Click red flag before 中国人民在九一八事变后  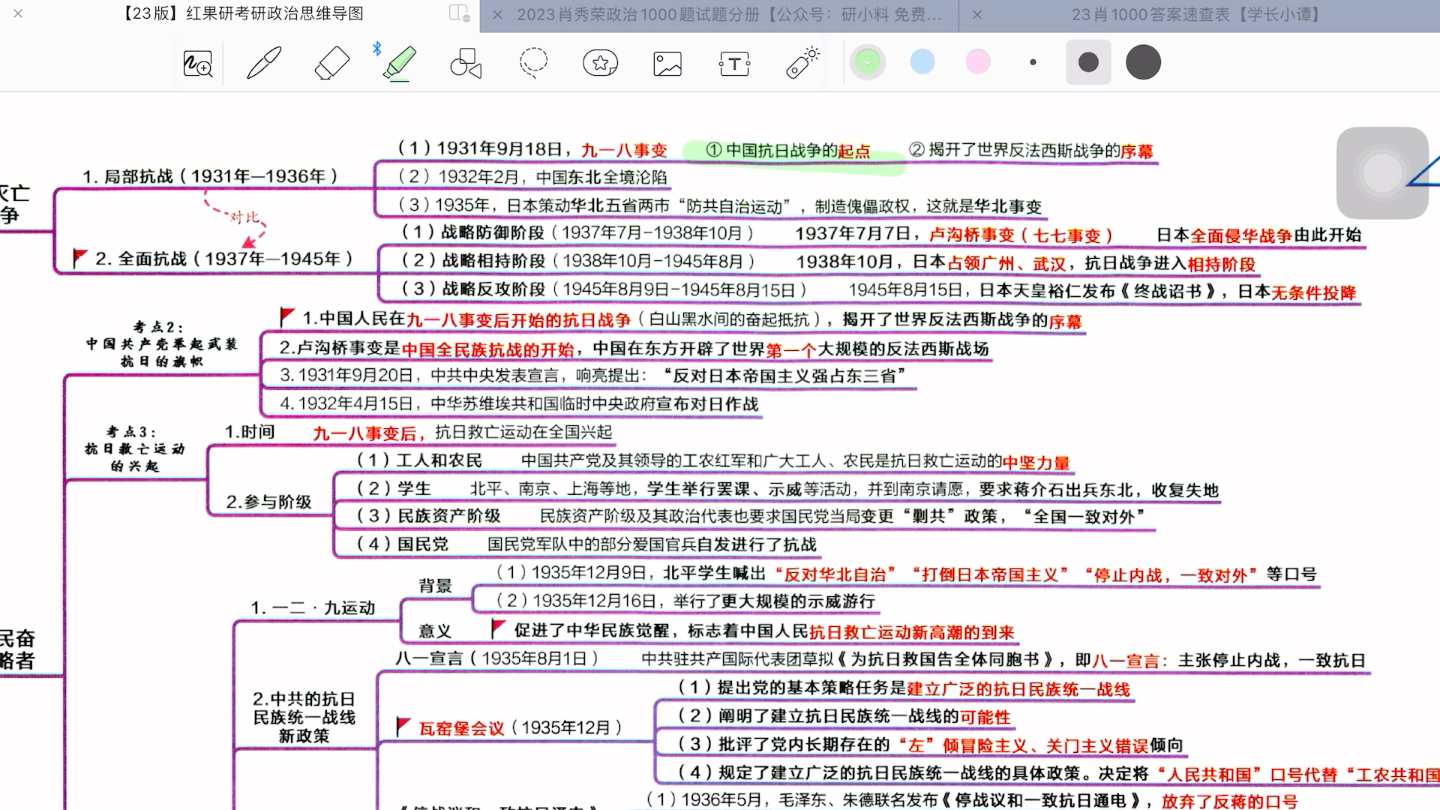[x=288, y=318]
